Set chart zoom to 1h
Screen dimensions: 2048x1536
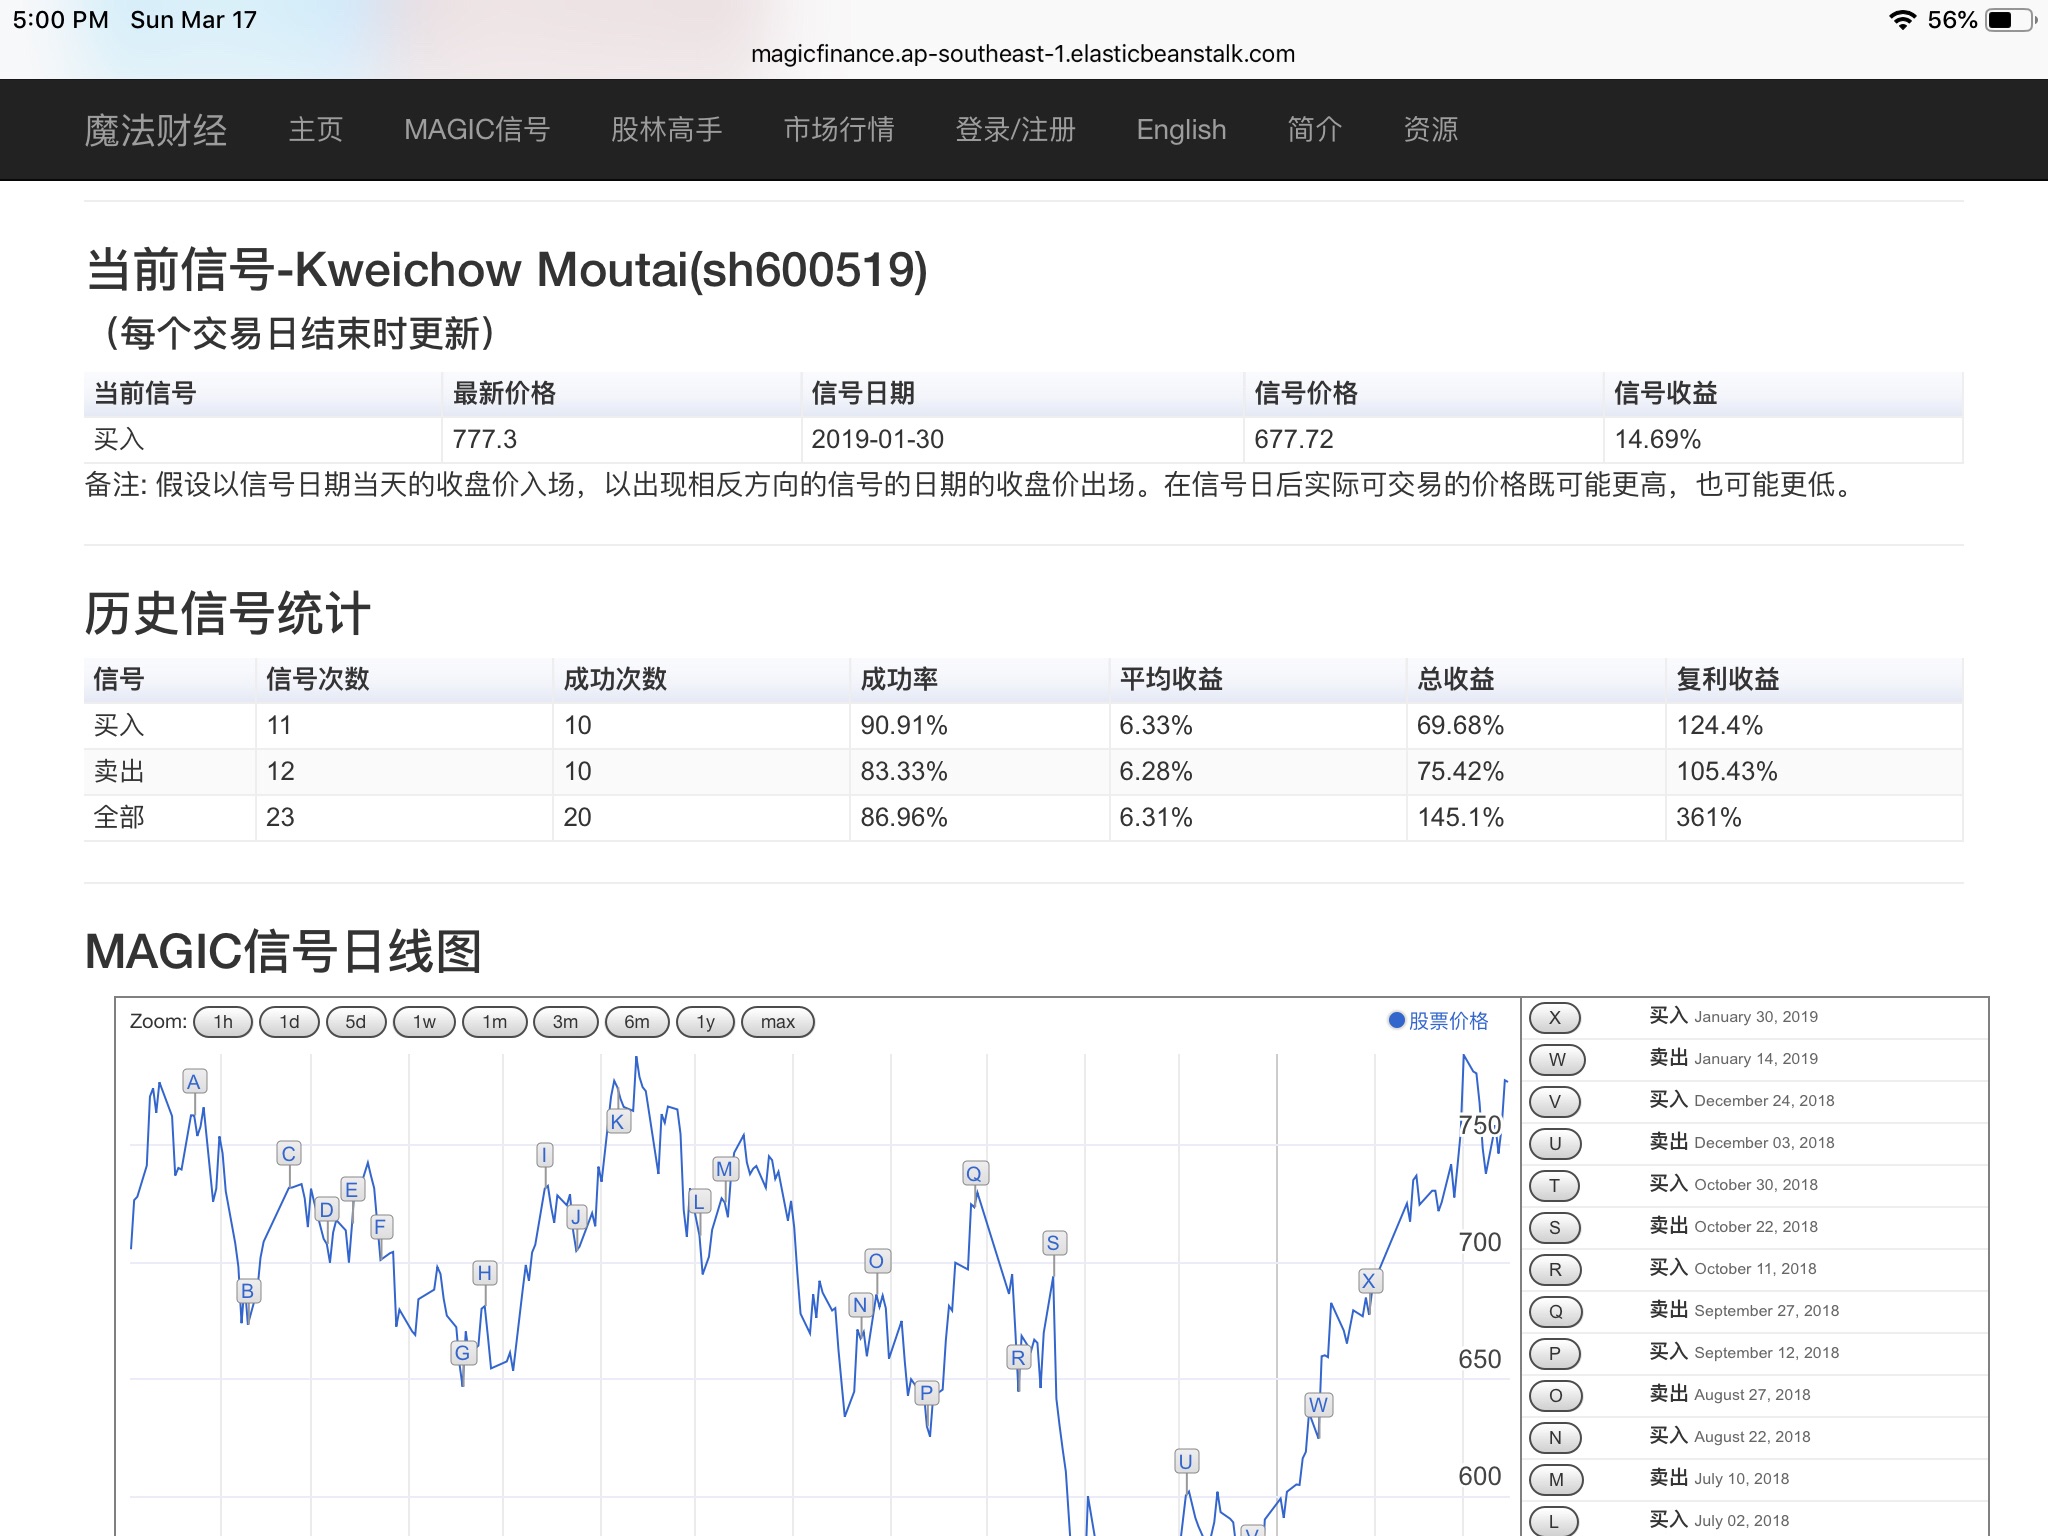[223, 1022]
